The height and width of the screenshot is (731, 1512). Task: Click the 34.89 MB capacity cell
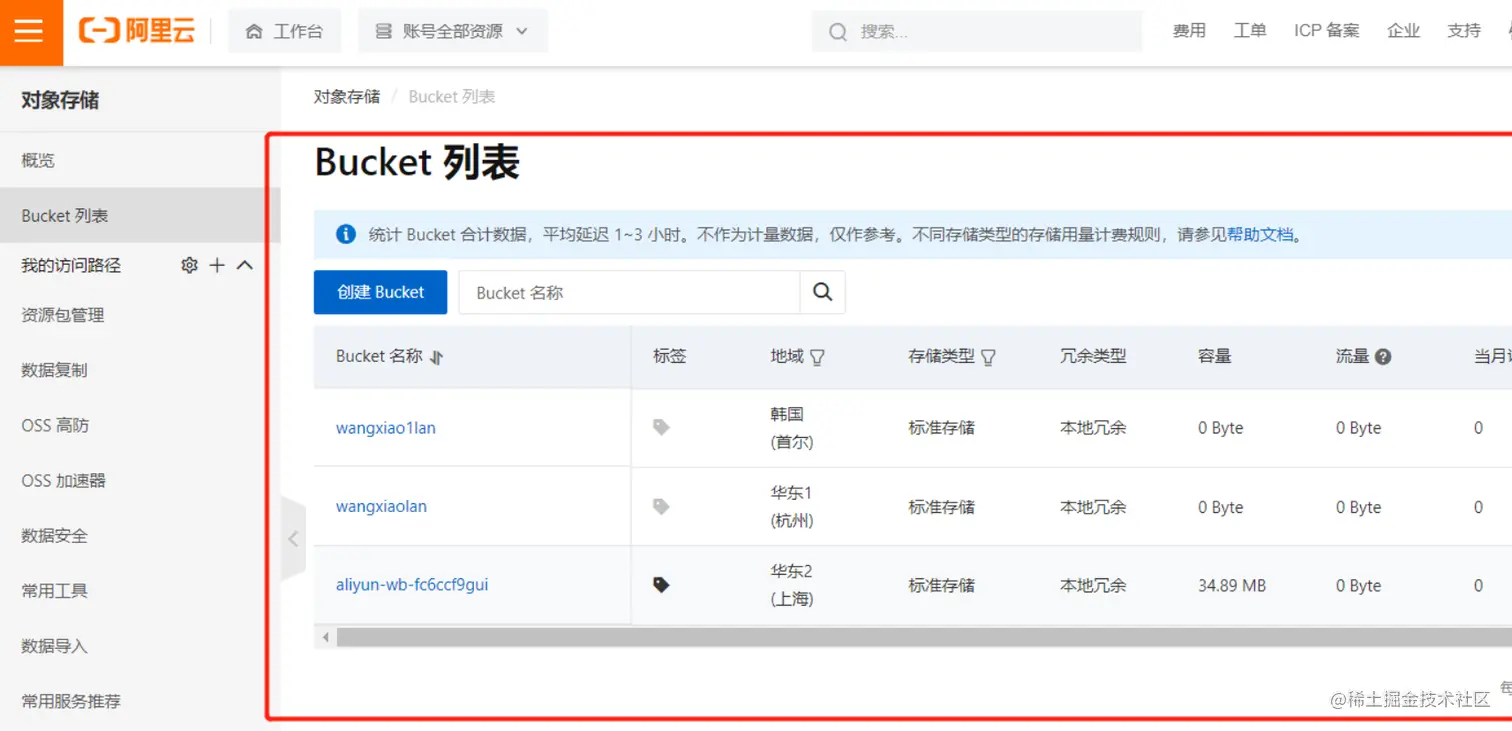(1232, 585)
